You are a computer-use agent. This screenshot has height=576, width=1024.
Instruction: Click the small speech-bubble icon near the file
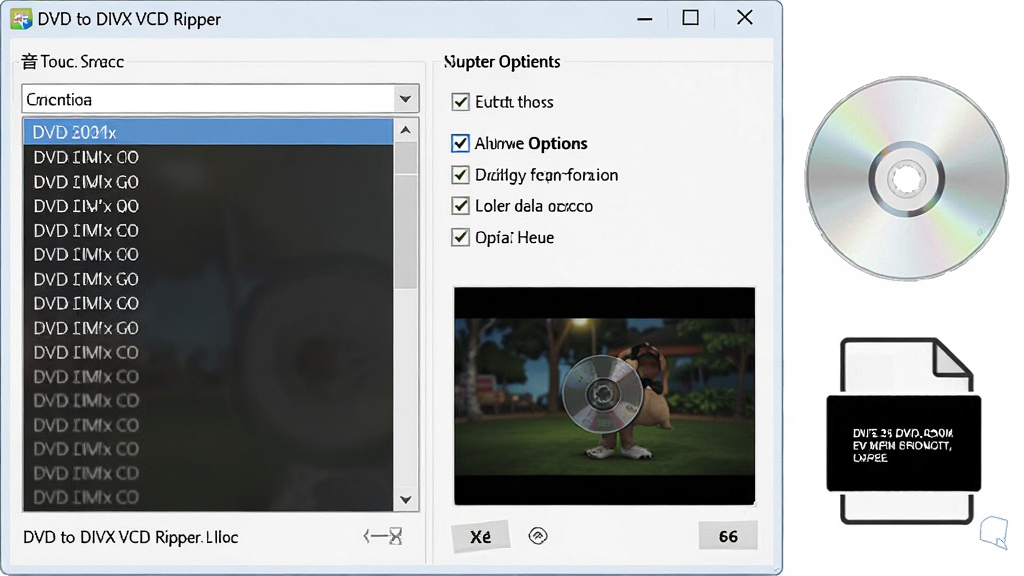pyautogui.click(x=994, y=532)
